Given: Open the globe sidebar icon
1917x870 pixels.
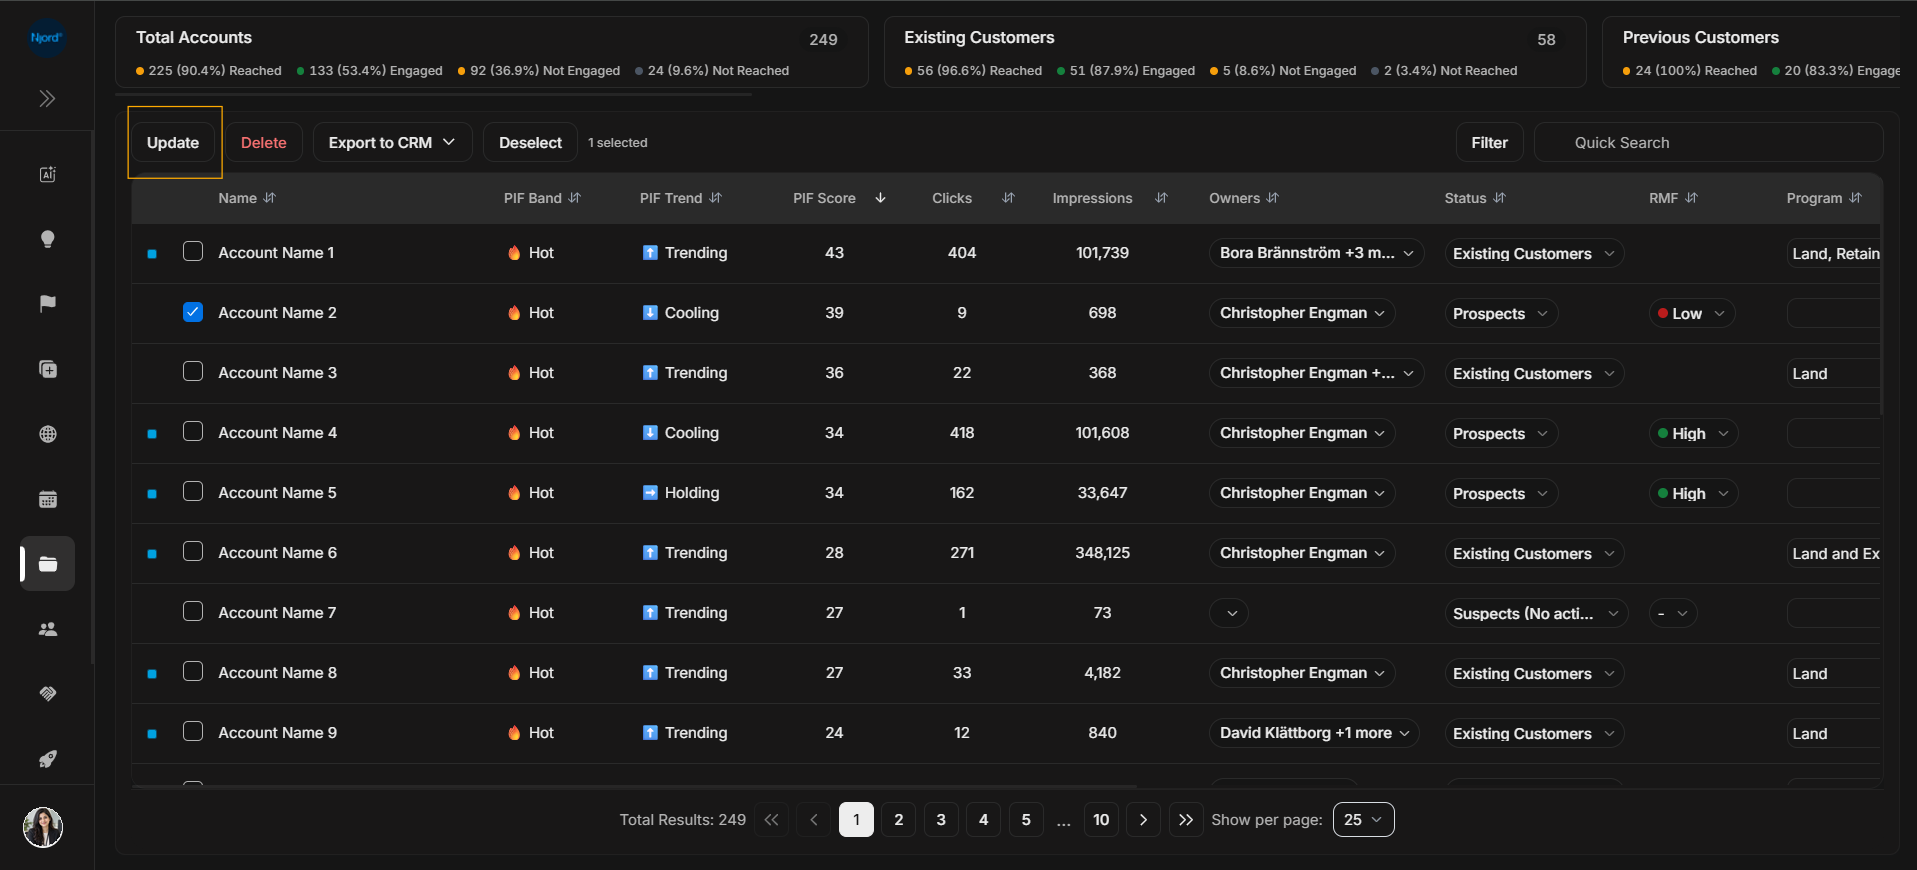Looking at the screenshot, I should 47,434.
